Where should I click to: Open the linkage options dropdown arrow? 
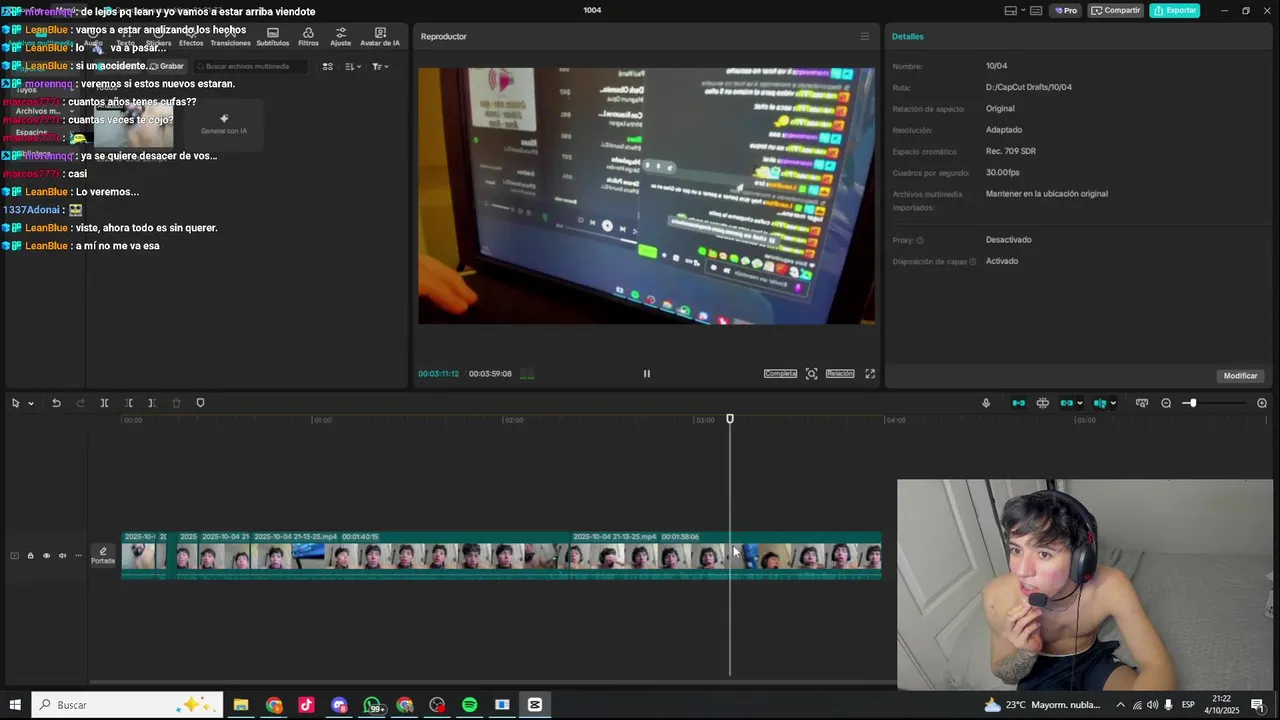click(1079, 403)
